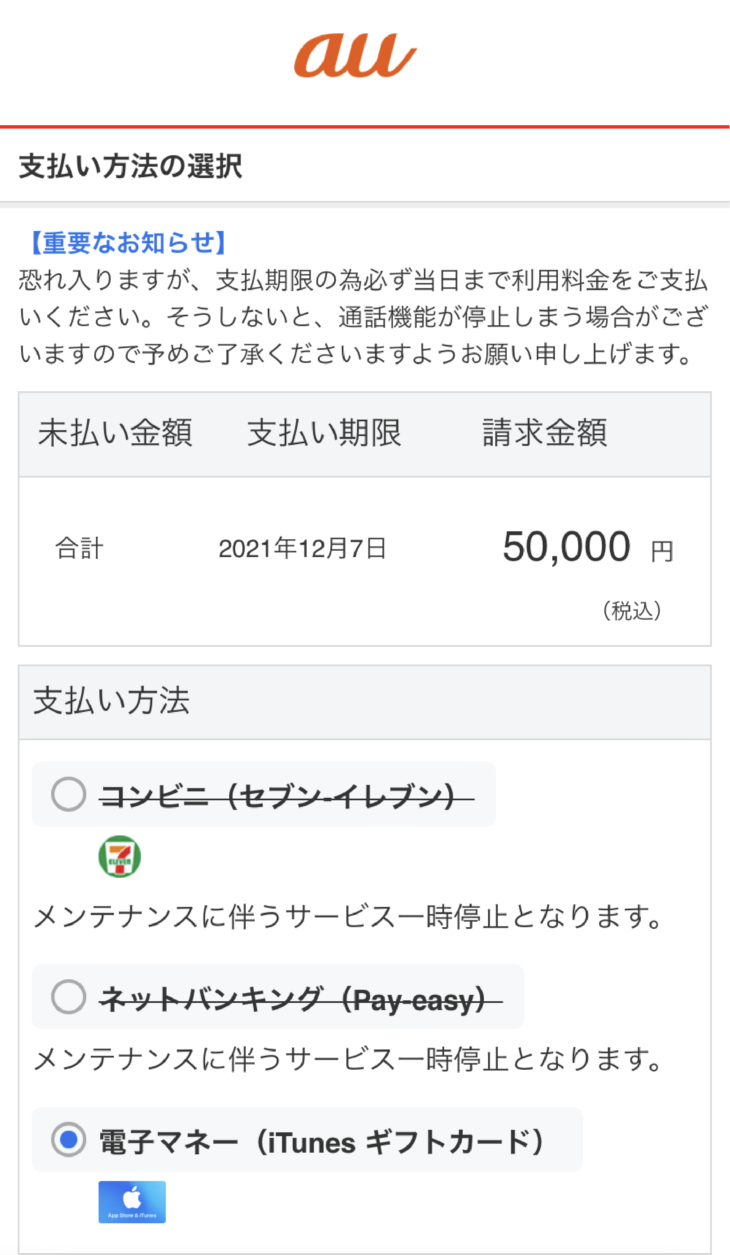
Task: Click the due date 2021年12月7日
Action: click(302, 548)
